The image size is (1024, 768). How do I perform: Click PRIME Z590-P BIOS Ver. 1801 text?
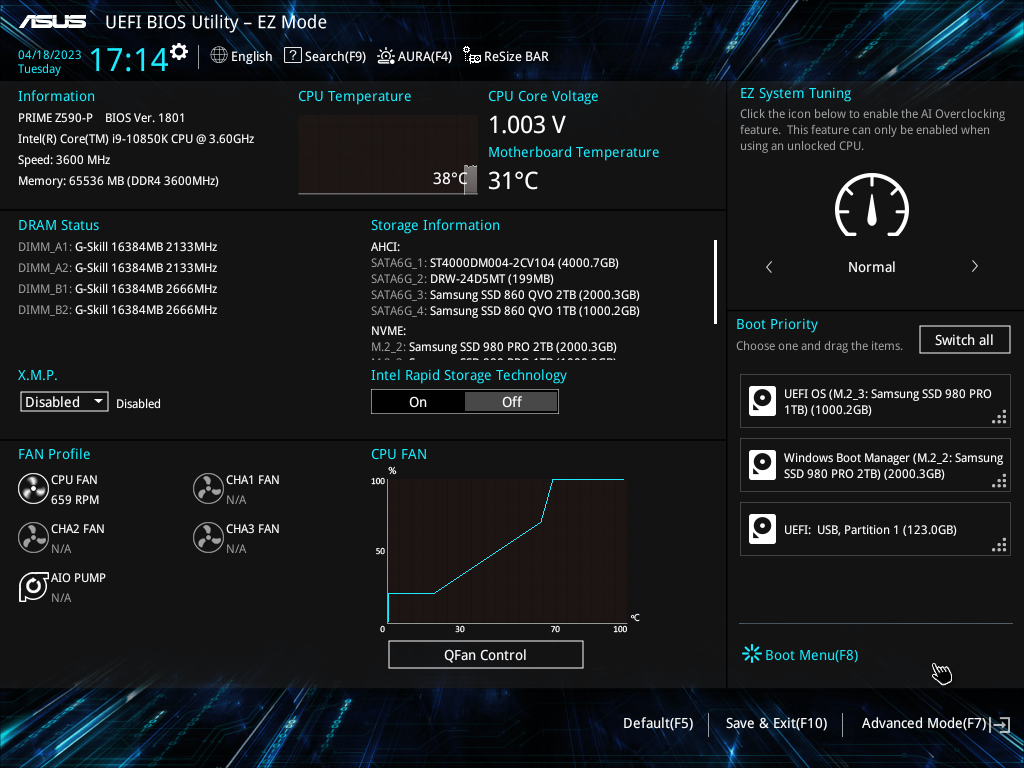coord(101,118)
